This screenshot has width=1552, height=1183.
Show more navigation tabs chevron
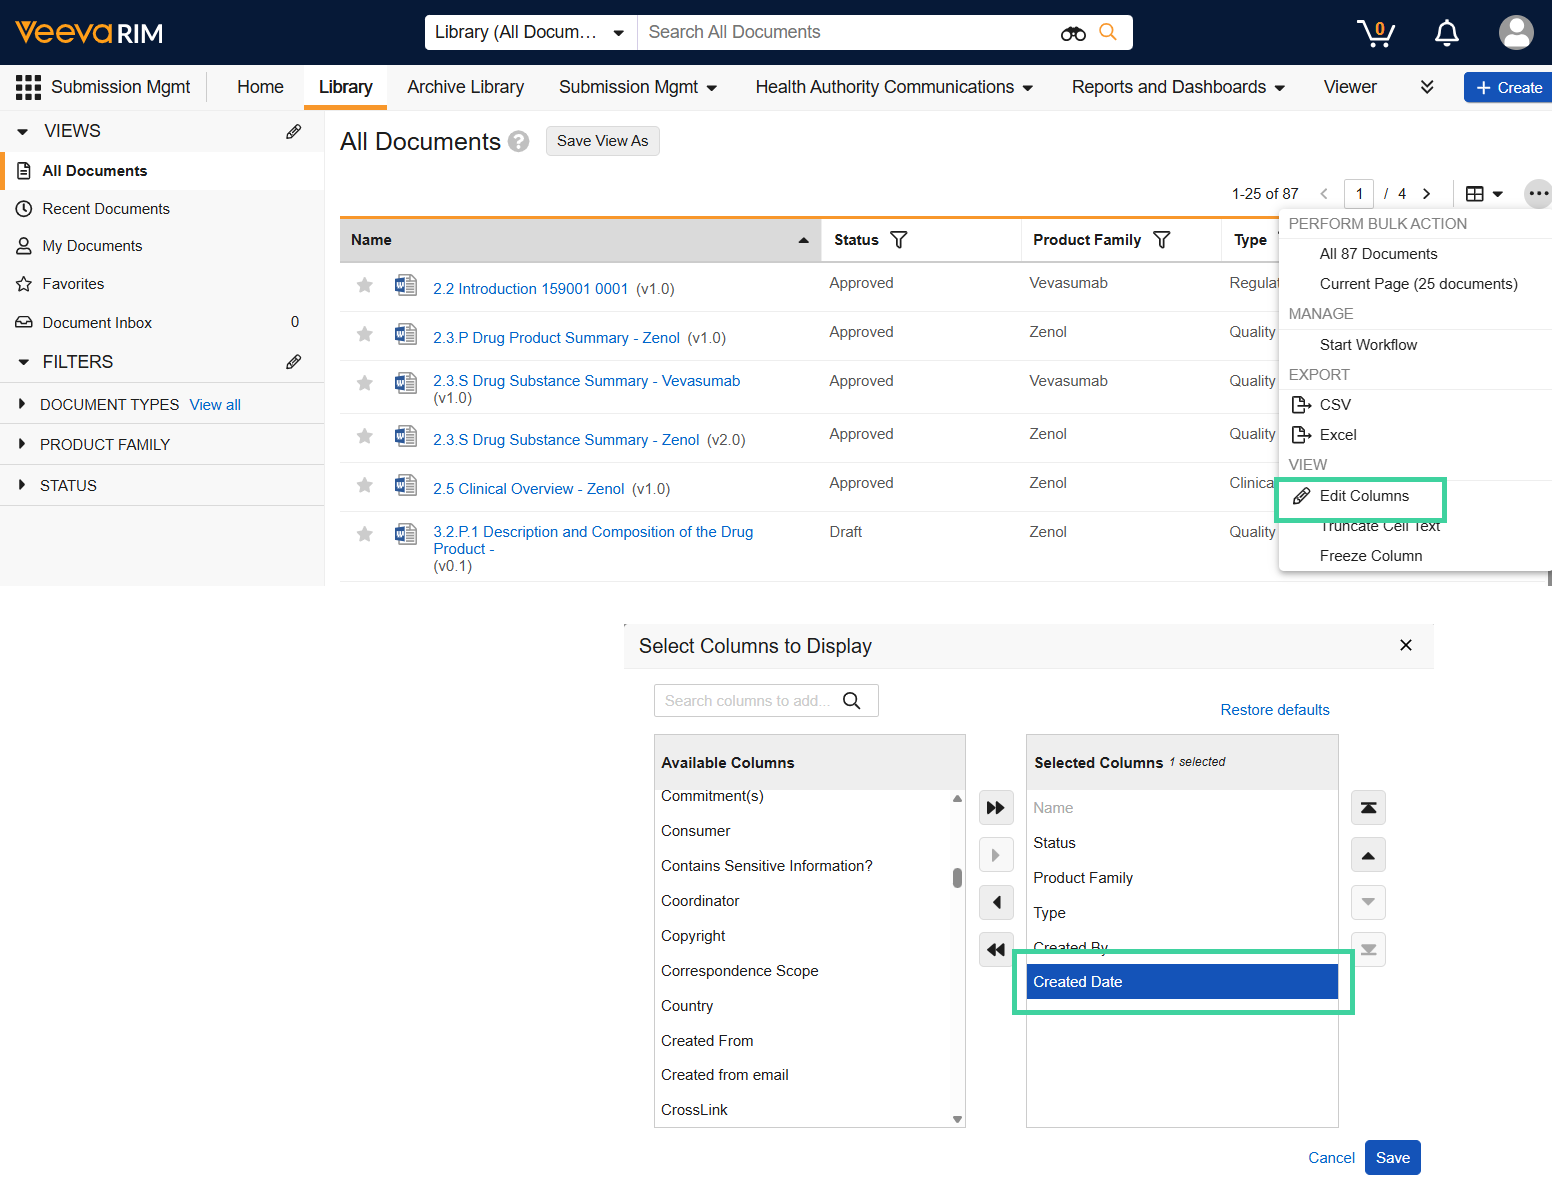pos(1427,87)
